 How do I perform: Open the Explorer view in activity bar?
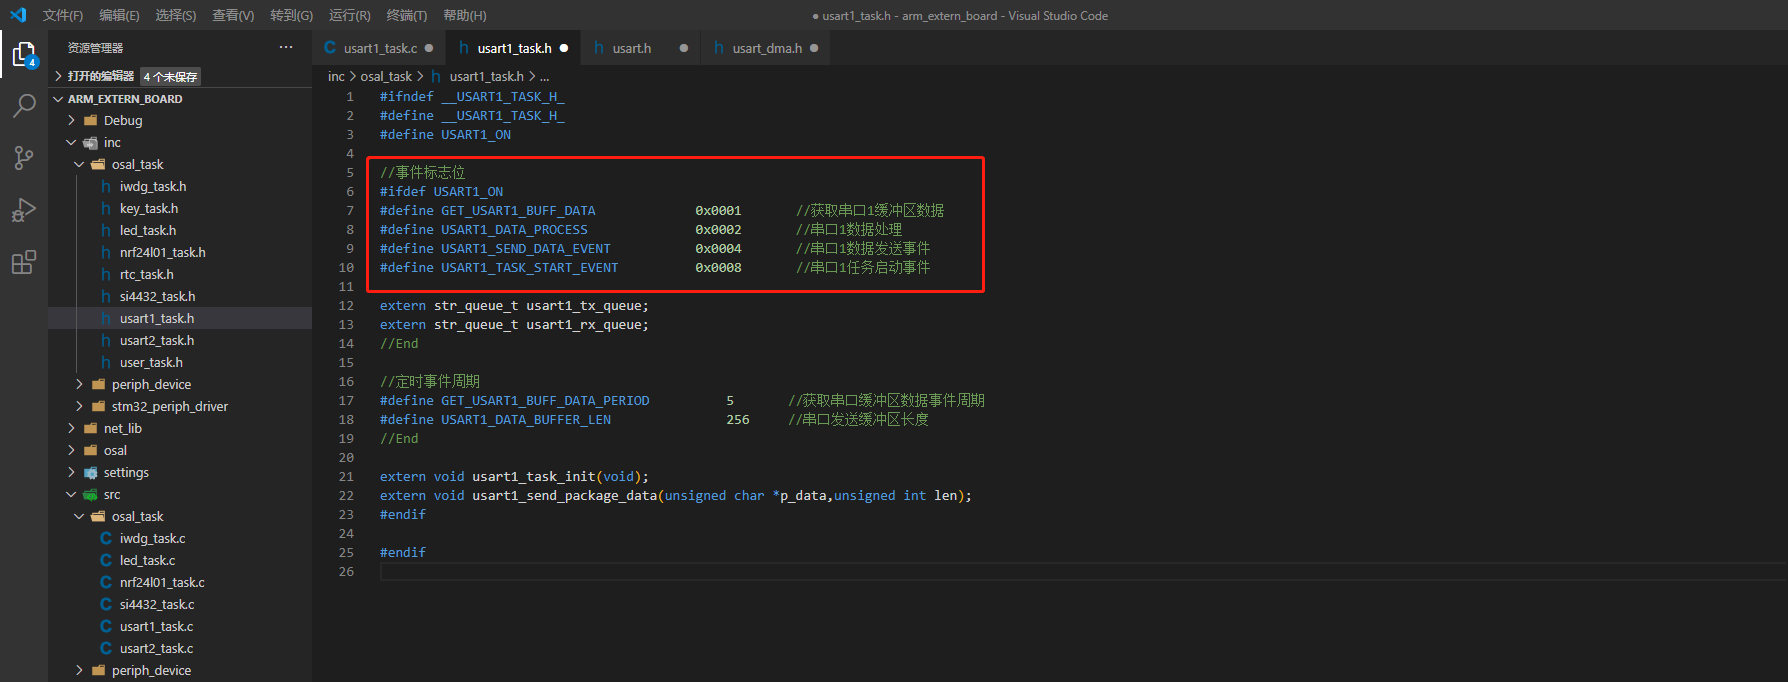click(24, 54)
